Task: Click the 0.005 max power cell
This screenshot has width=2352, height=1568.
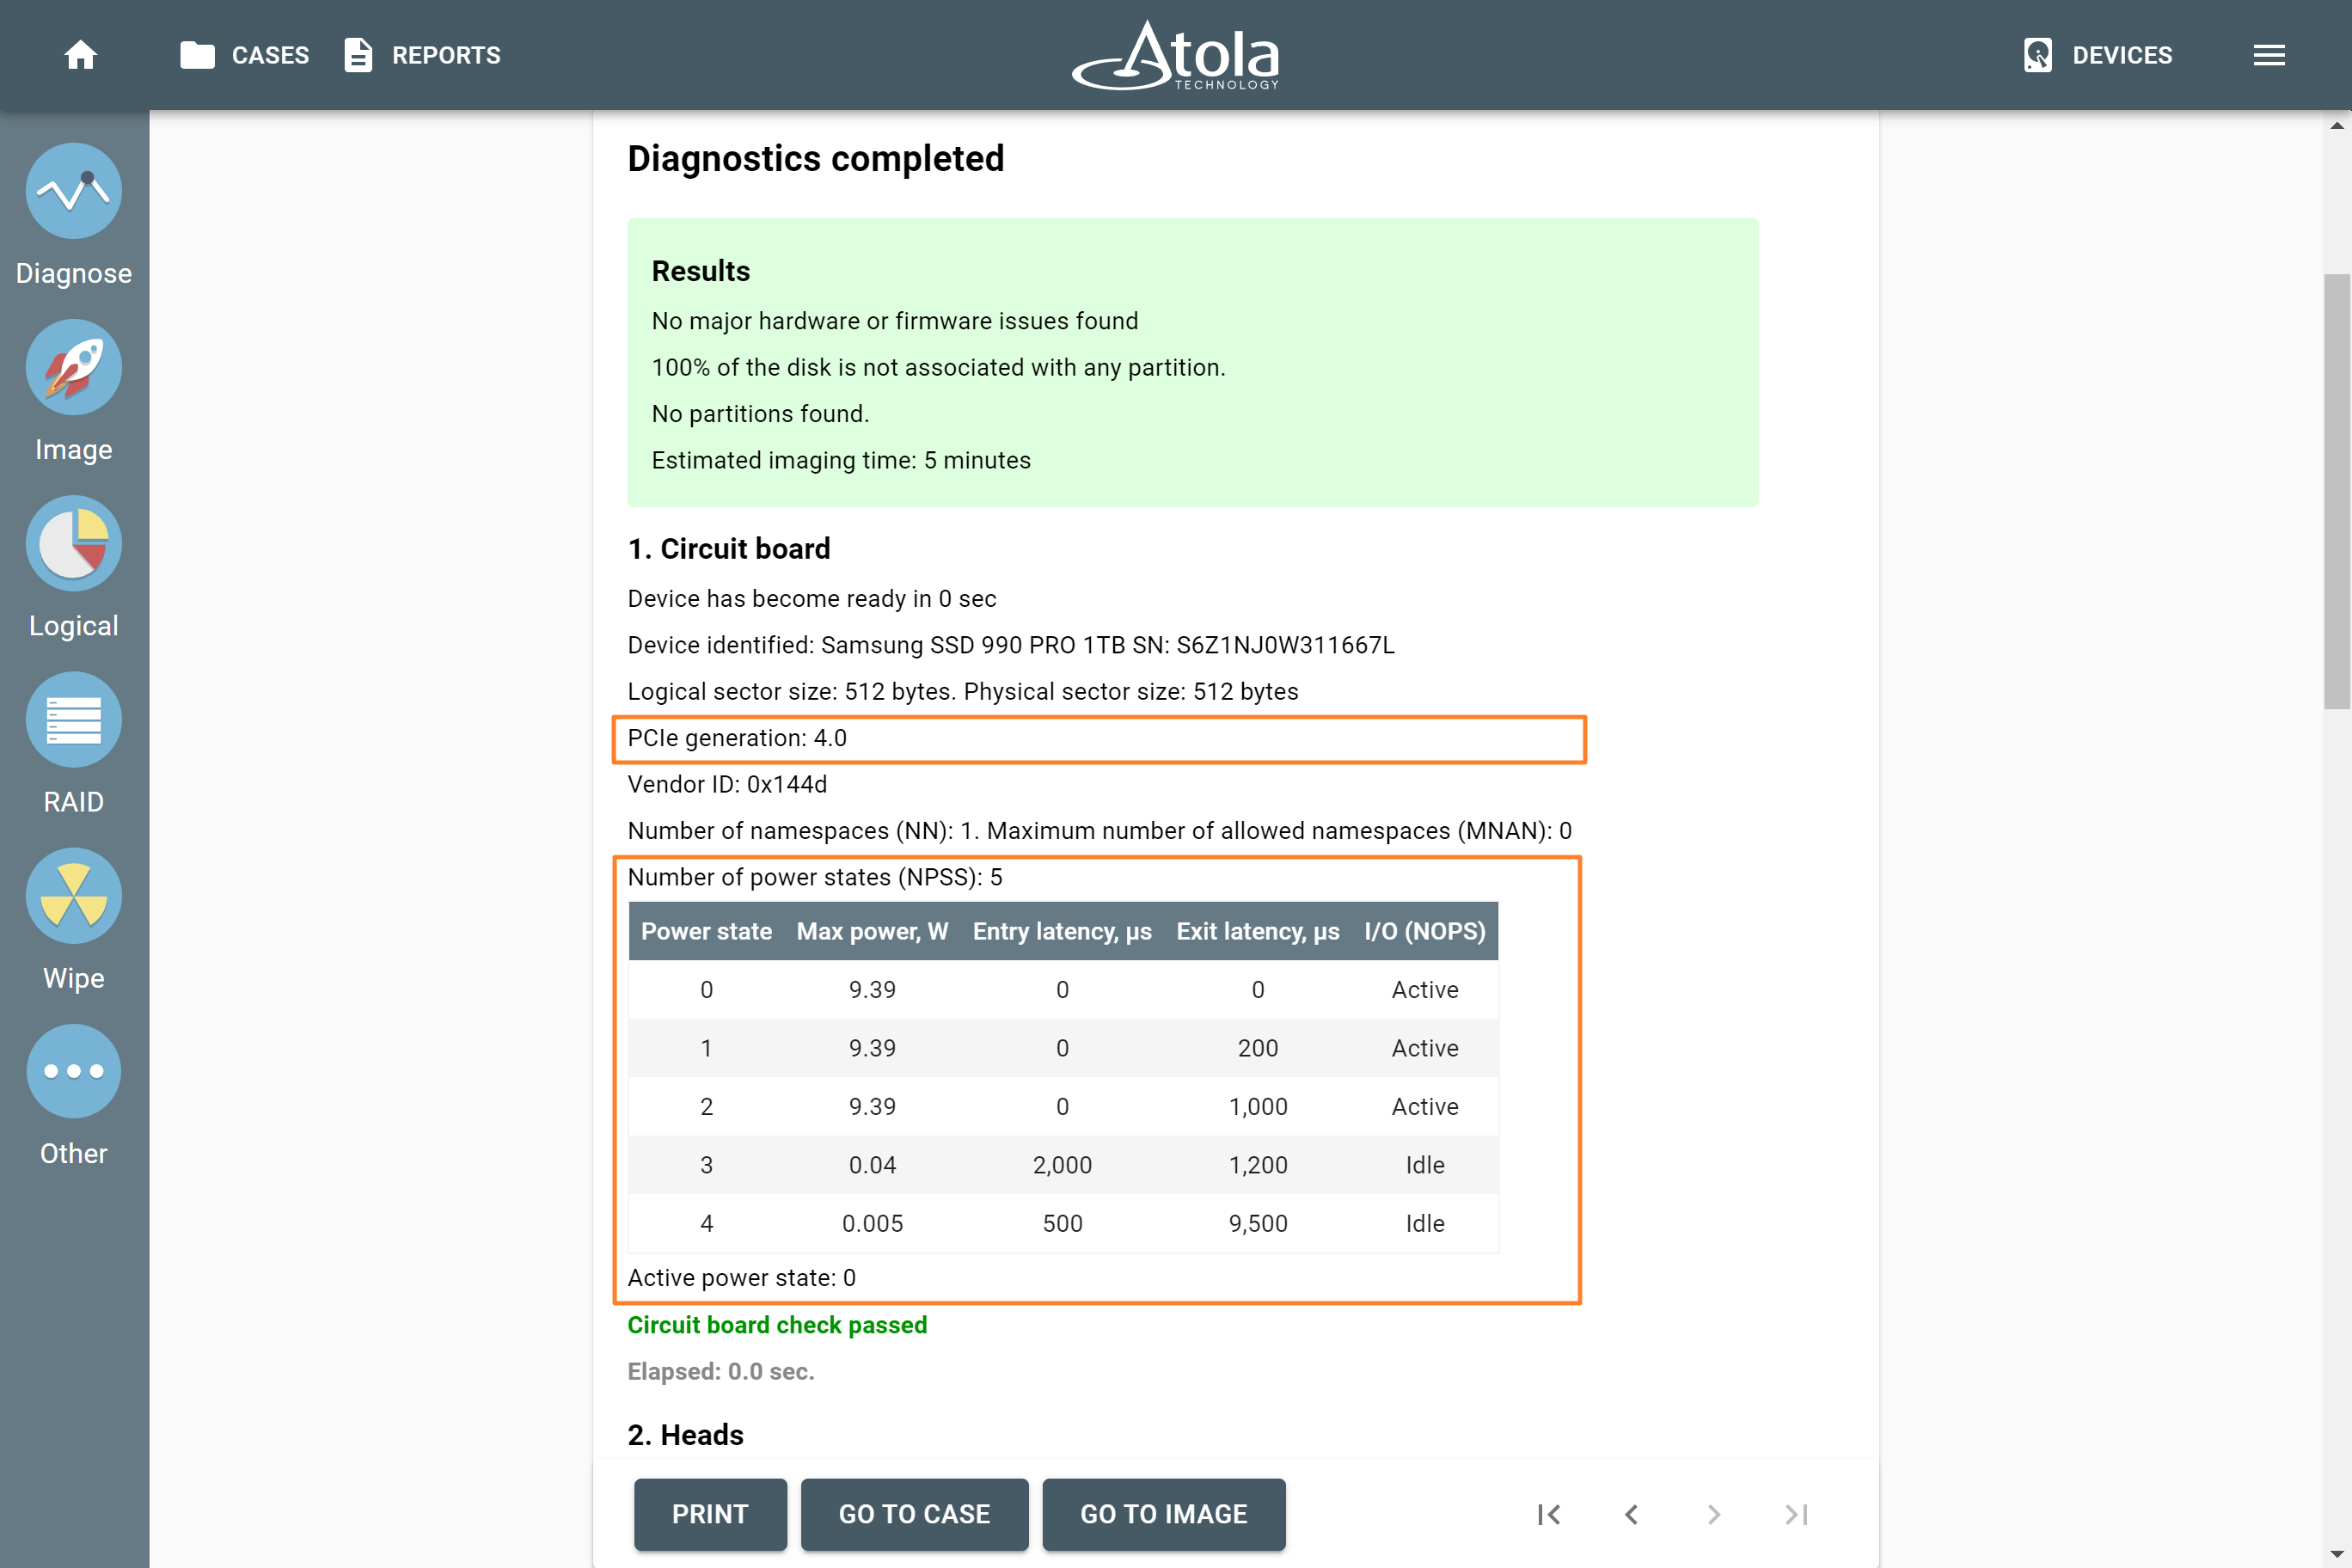Action: (x=872, y=1223)
